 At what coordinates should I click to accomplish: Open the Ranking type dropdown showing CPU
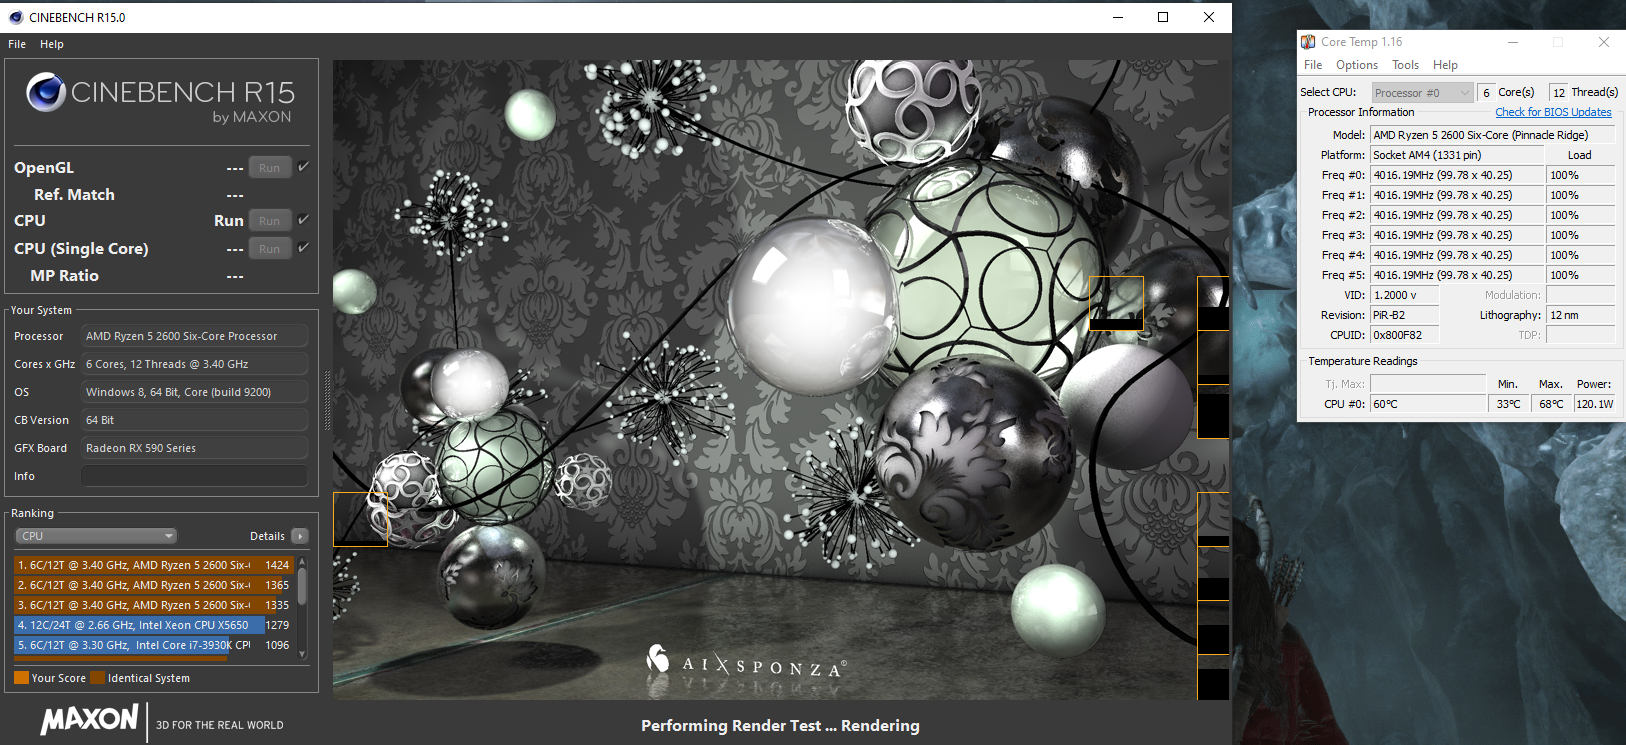(96, 536)
